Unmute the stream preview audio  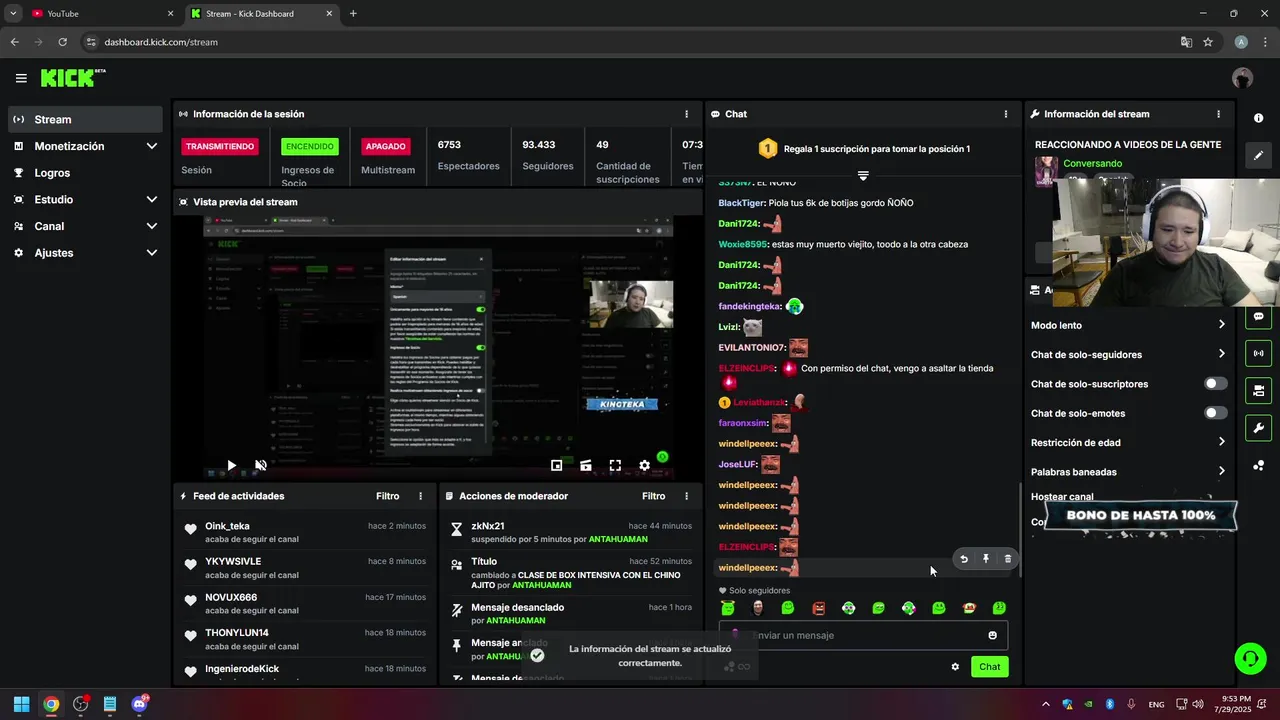coord(261,465)
